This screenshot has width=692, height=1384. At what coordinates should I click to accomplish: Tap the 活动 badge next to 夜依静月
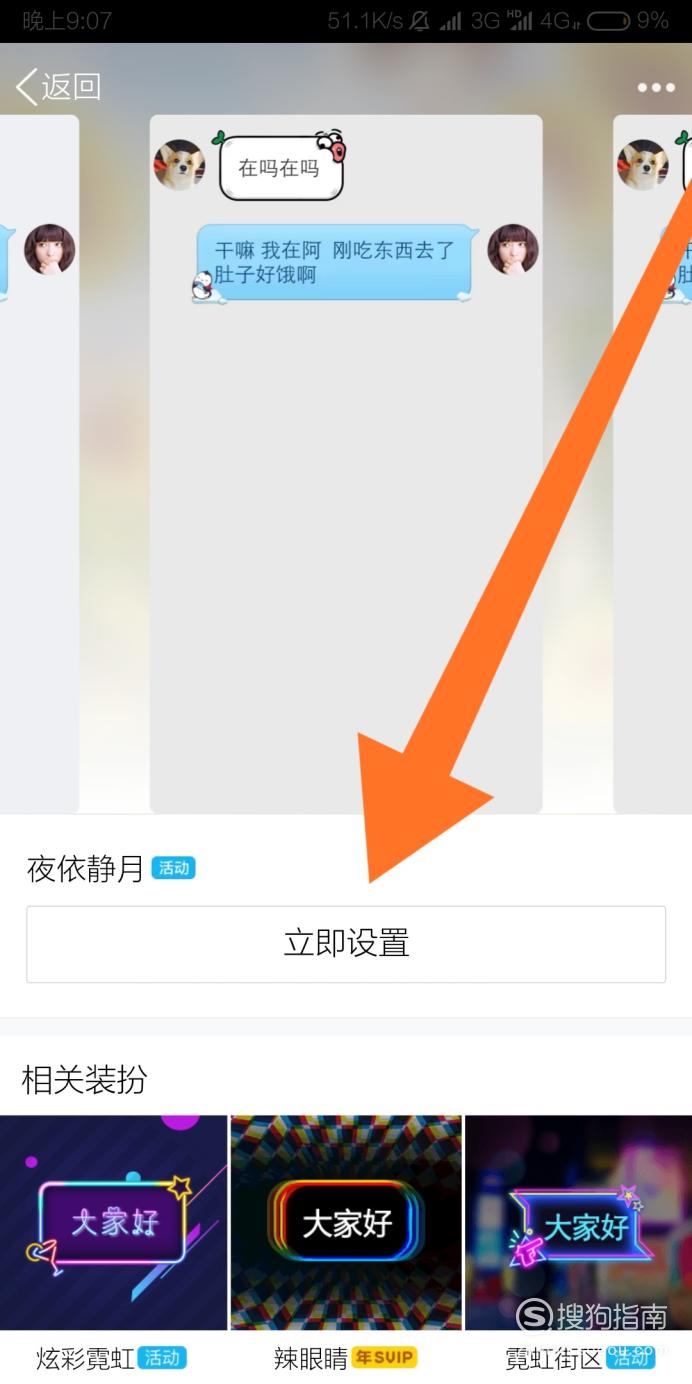click(174, 868)
